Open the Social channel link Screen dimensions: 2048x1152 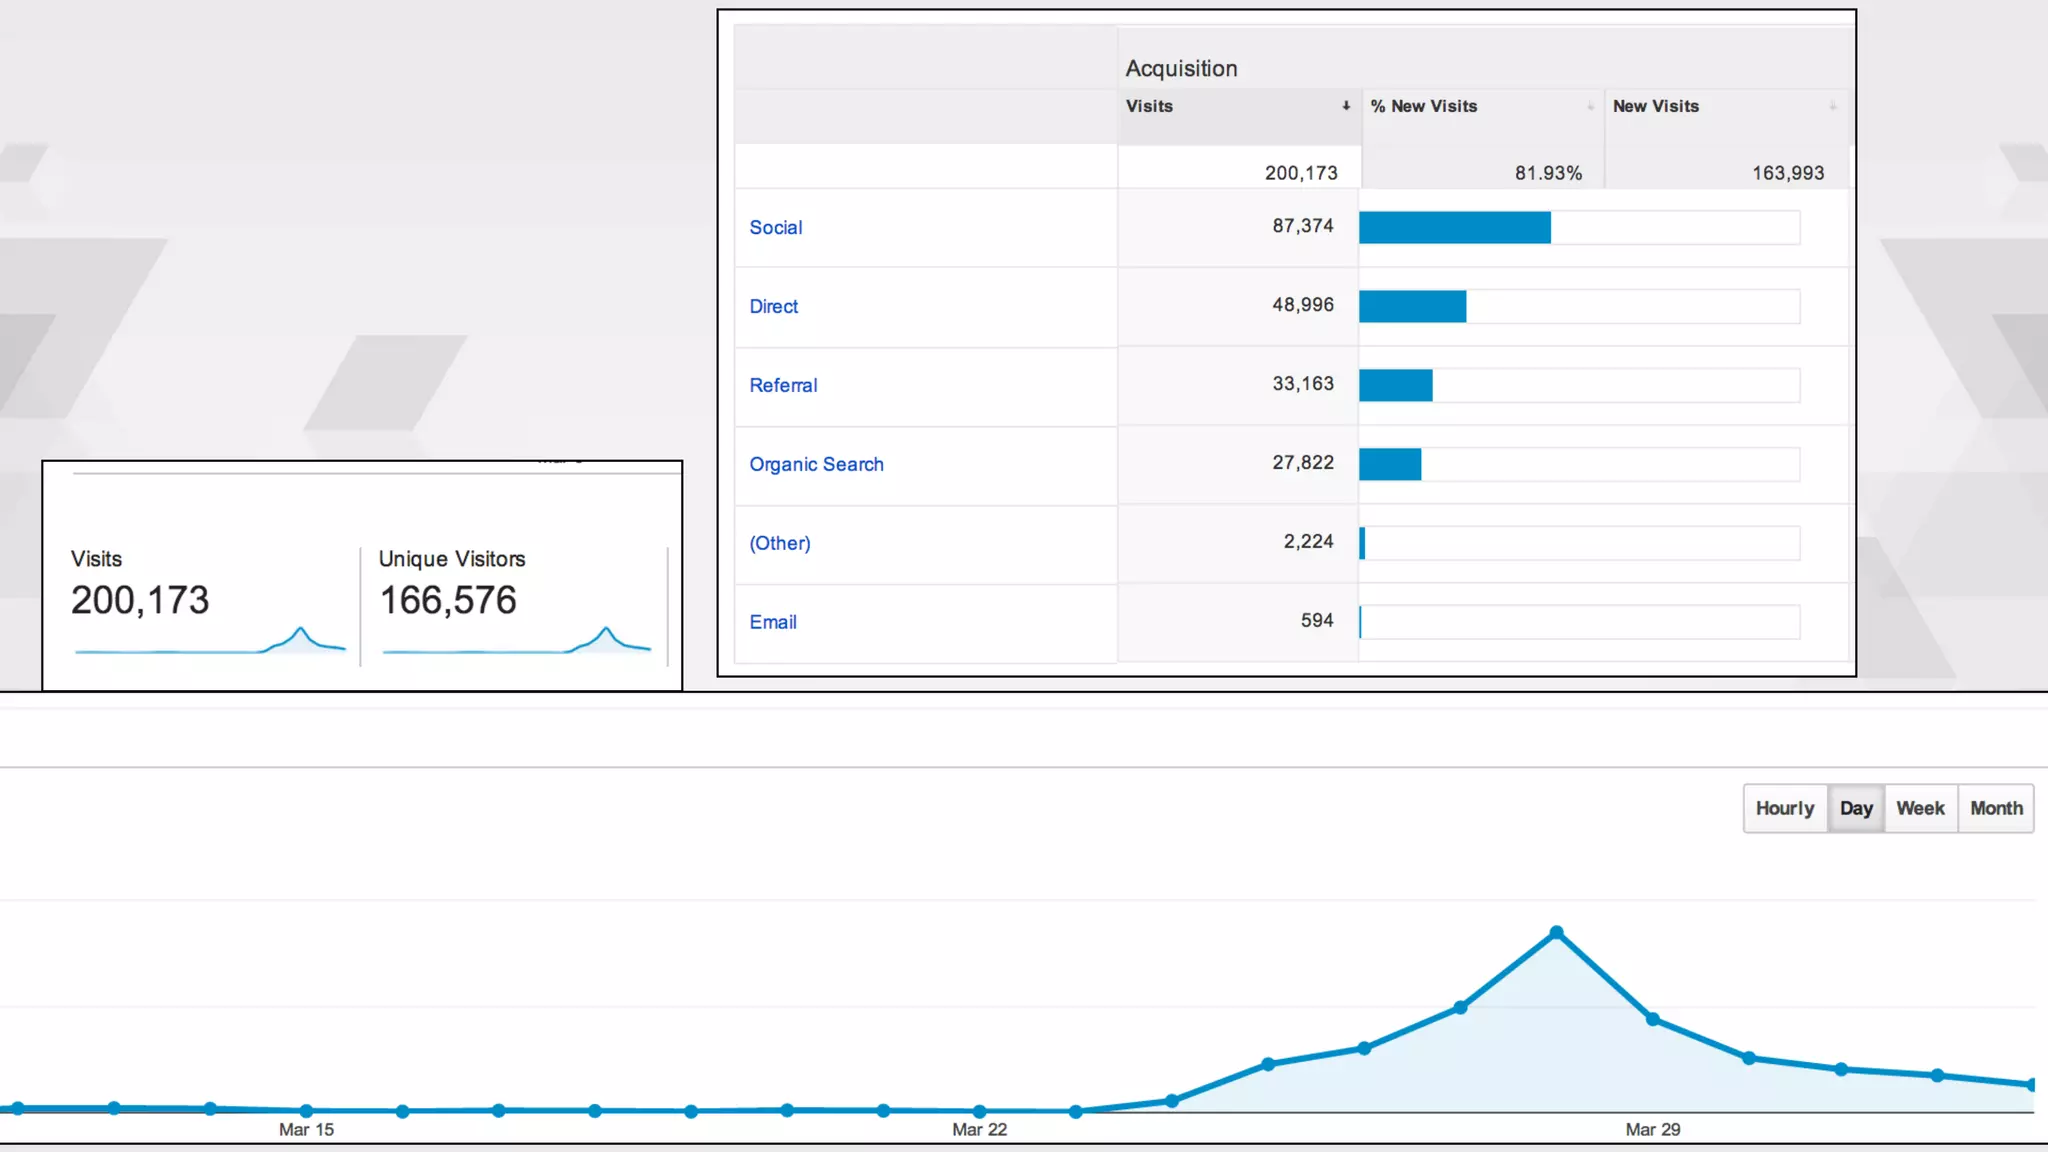point(776,228)
